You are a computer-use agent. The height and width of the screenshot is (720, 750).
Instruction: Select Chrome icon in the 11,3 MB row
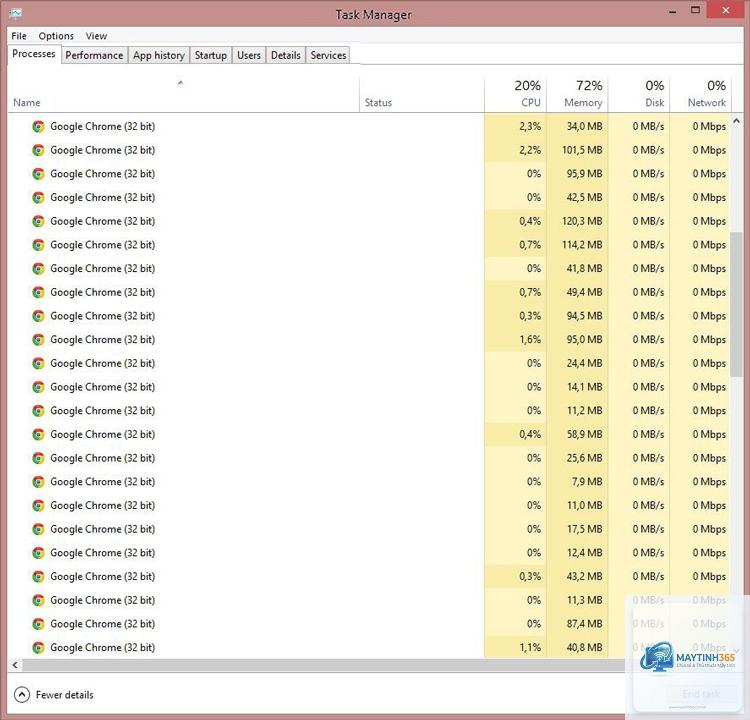click(38, 600)
